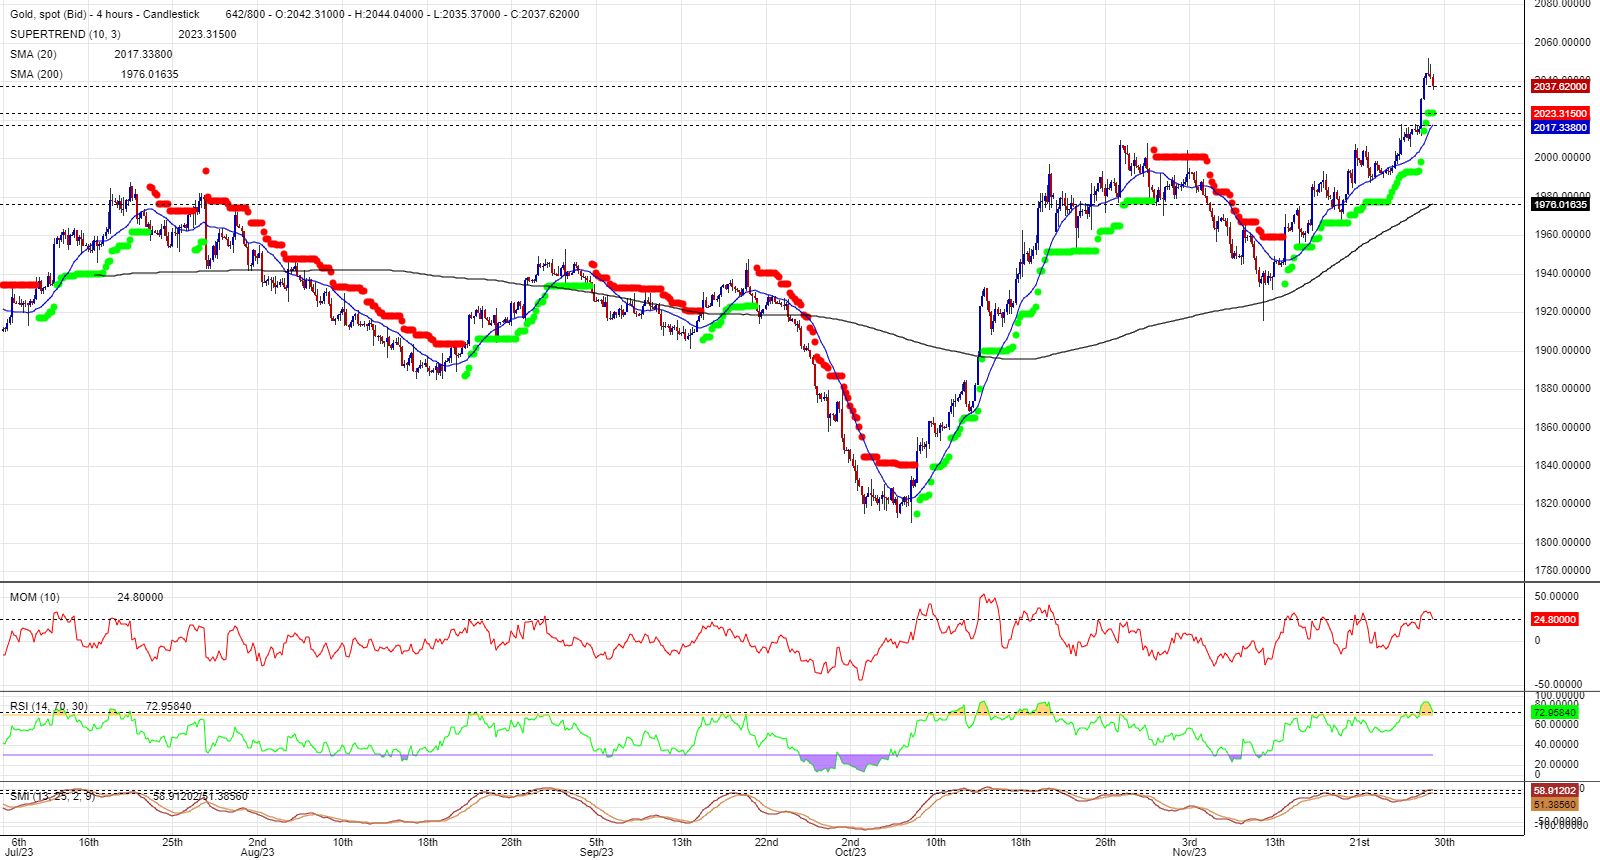Viewport: 1600px width, 860px height.
Task: Click the red 2023.31500 Supertrend price tag
Action: click(1560, 114)
